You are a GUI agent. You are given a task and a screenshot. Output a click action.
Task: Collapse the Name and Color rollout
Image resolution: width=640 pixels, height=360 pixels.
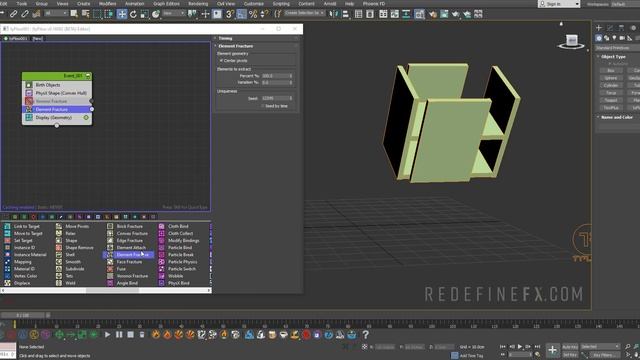click(x=618, y=117)
